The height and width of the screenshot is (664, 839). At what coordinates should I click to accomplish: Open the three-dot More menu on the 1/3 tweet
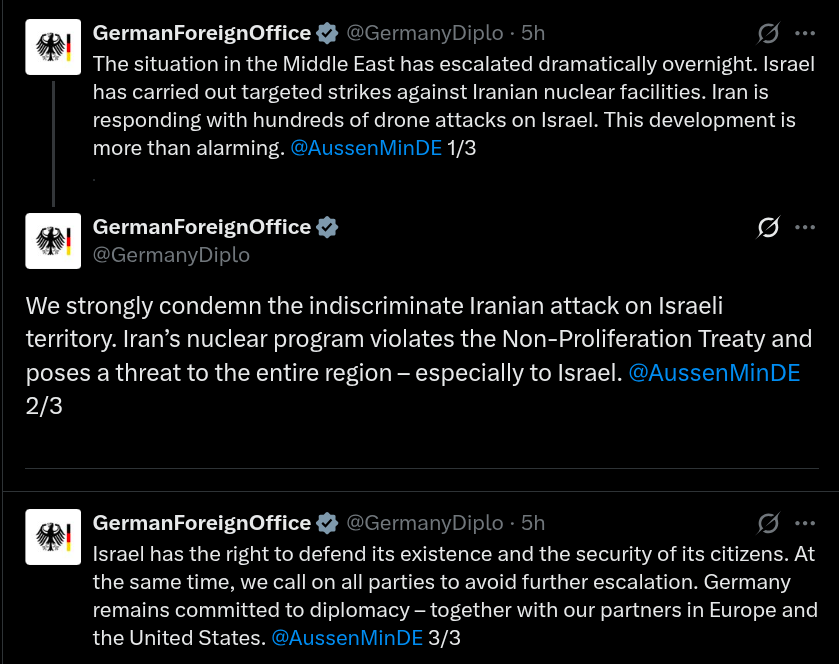pos(805,34)
